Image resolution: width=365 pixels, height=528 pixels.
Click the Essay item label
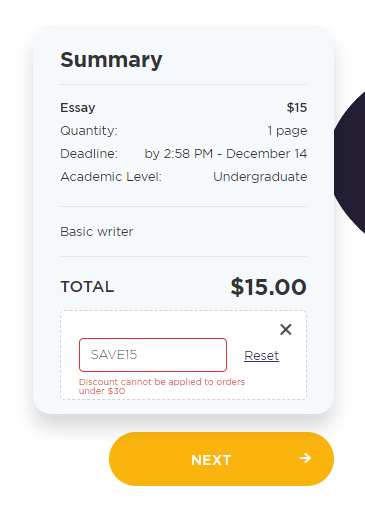tap(78, 108)
